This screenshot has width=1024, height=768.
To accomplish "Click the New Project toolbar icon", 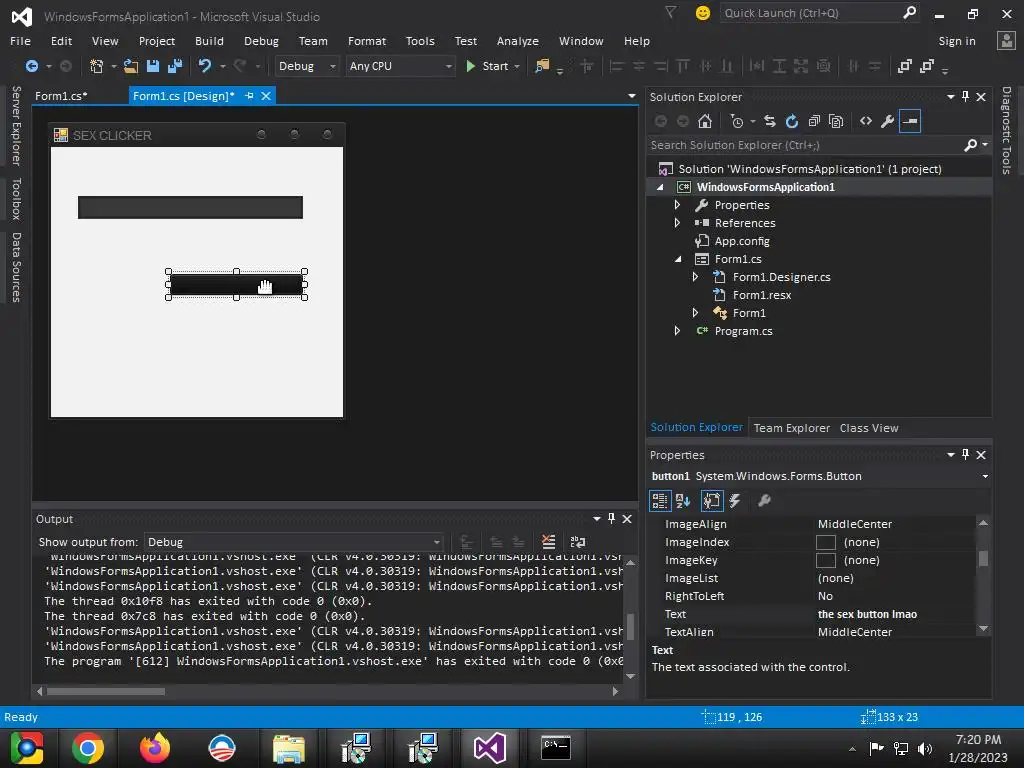I will coord(97,66).
